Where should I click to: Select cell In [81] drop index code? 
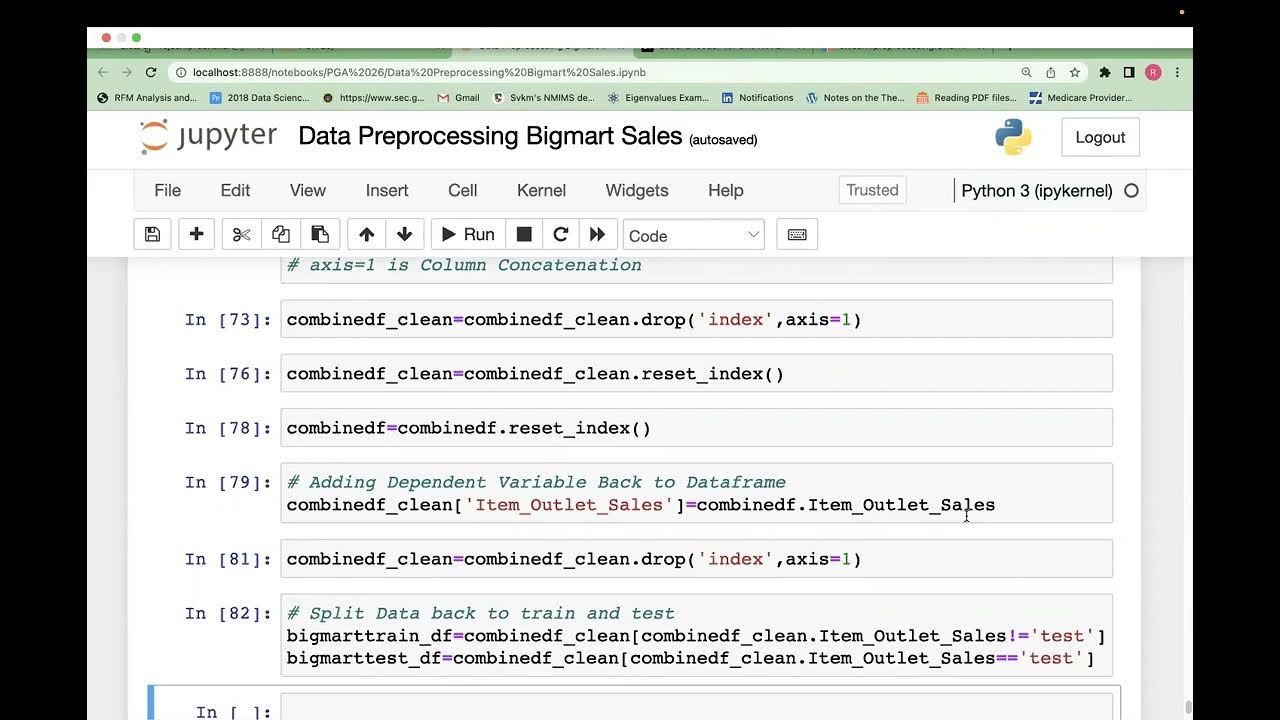click(x=697, y=559)
